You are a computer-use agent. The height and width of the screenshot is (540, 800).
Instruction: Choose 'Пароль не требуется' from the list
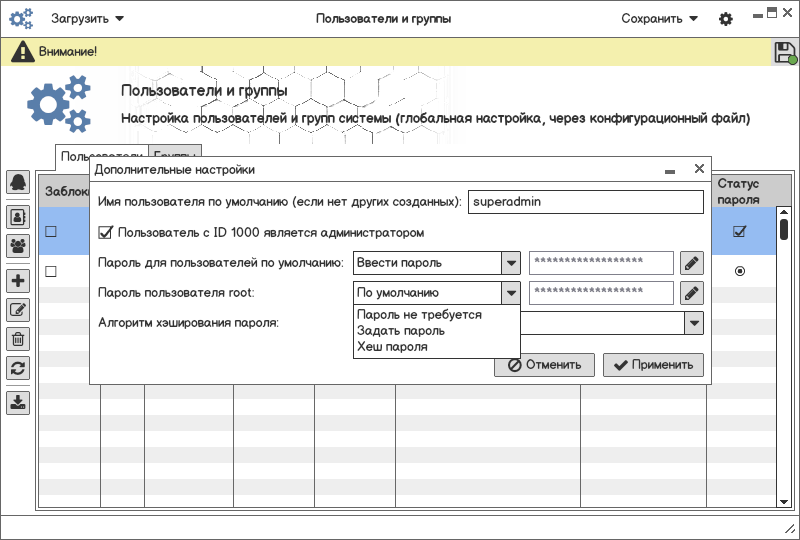(x=420, y=315)
